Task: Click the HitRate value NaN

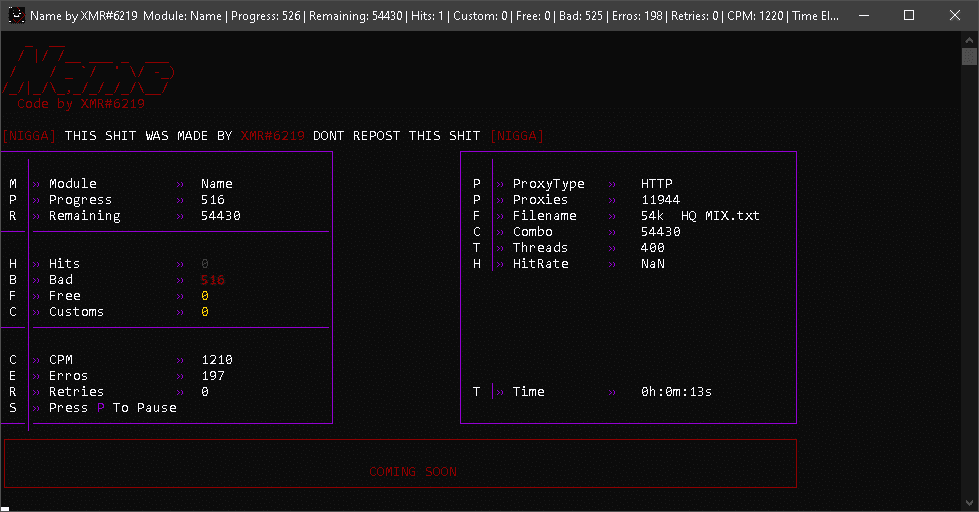Action: pyautogui.click(x=652, y=264)
